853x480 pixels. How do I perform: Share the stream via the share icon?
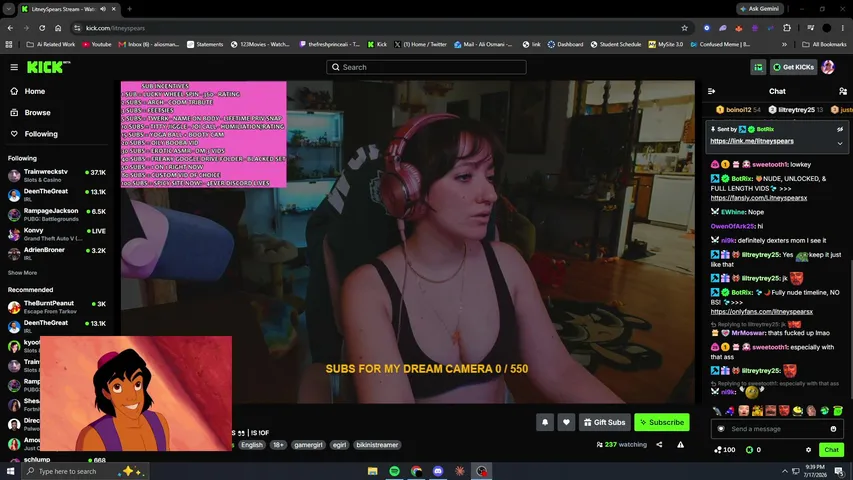tap(659, 445)
